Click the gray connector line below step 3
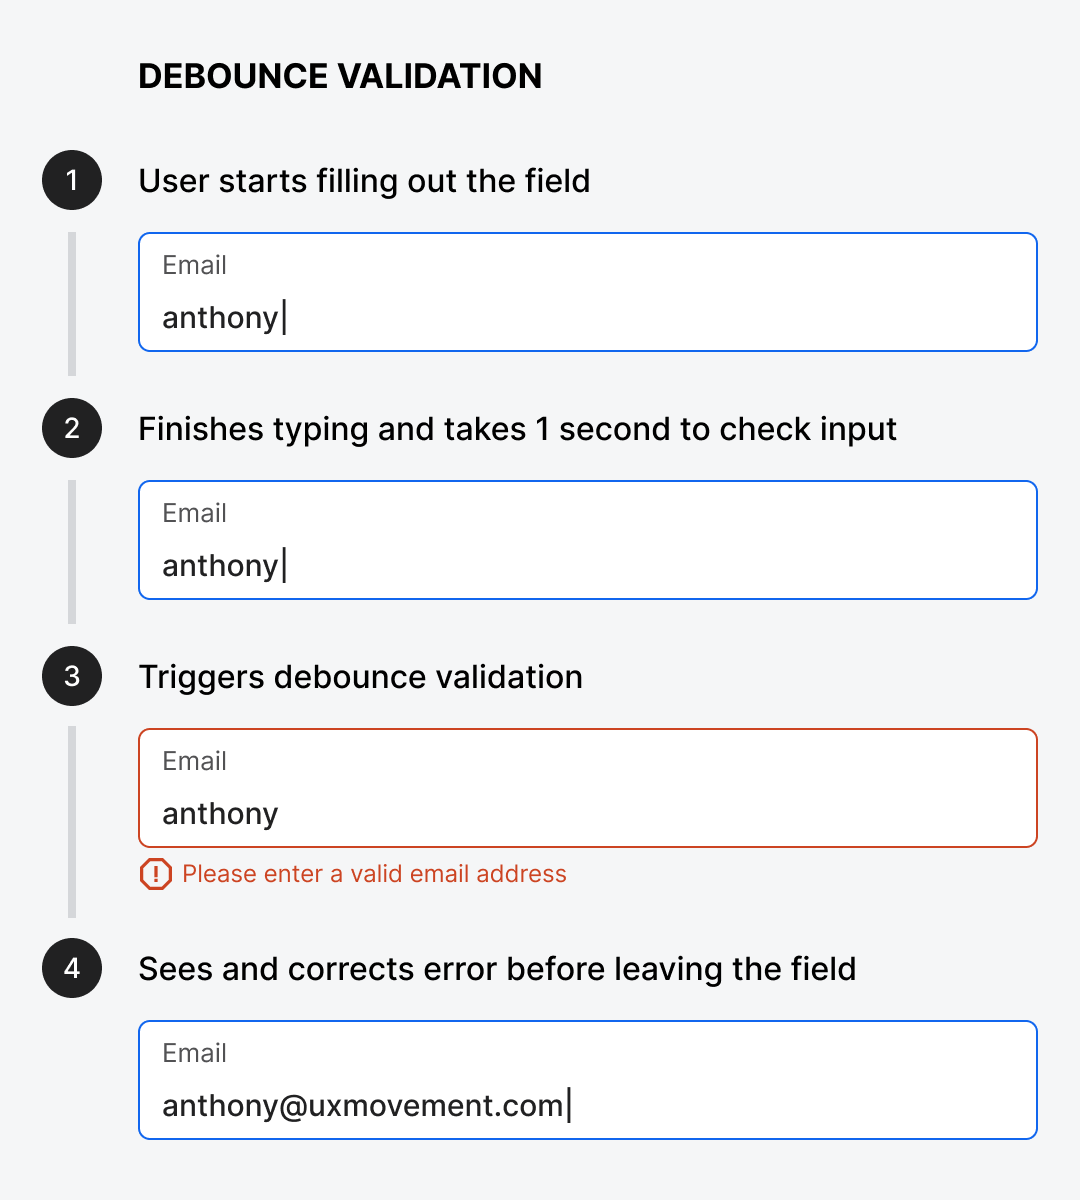Screen dimensions: 1080x1200 (x=72, y=822)
